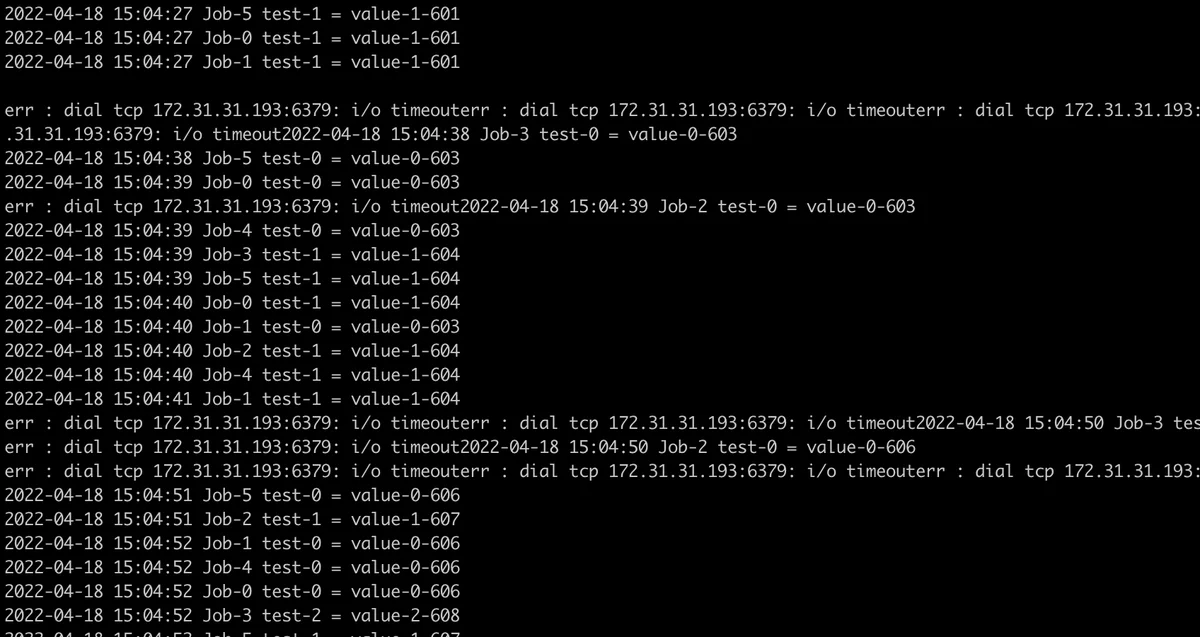The height and width of the screenshot is (637, 1200).
Task: Select the 15:04:40 Job-0 test-1 line
Action: [232, 302]
